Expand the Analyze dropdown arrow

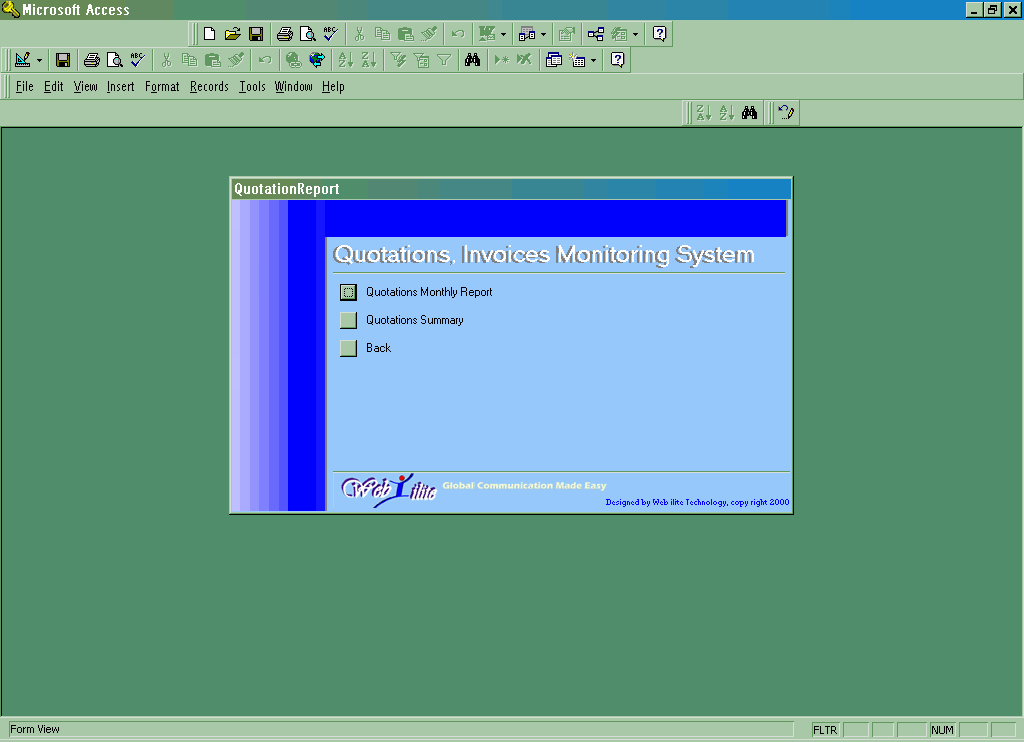point(542,34)
